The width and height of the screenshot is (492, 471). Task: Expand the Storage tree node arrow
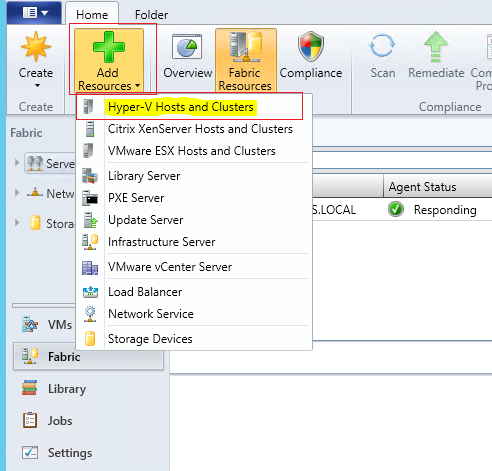click(17, 222)
